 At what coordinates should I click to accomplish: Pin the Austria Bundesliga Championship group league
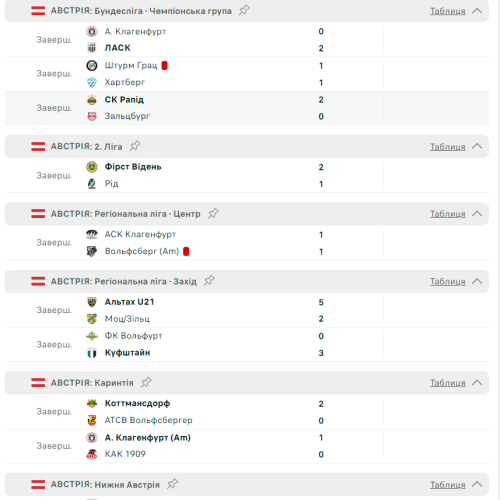244,10
